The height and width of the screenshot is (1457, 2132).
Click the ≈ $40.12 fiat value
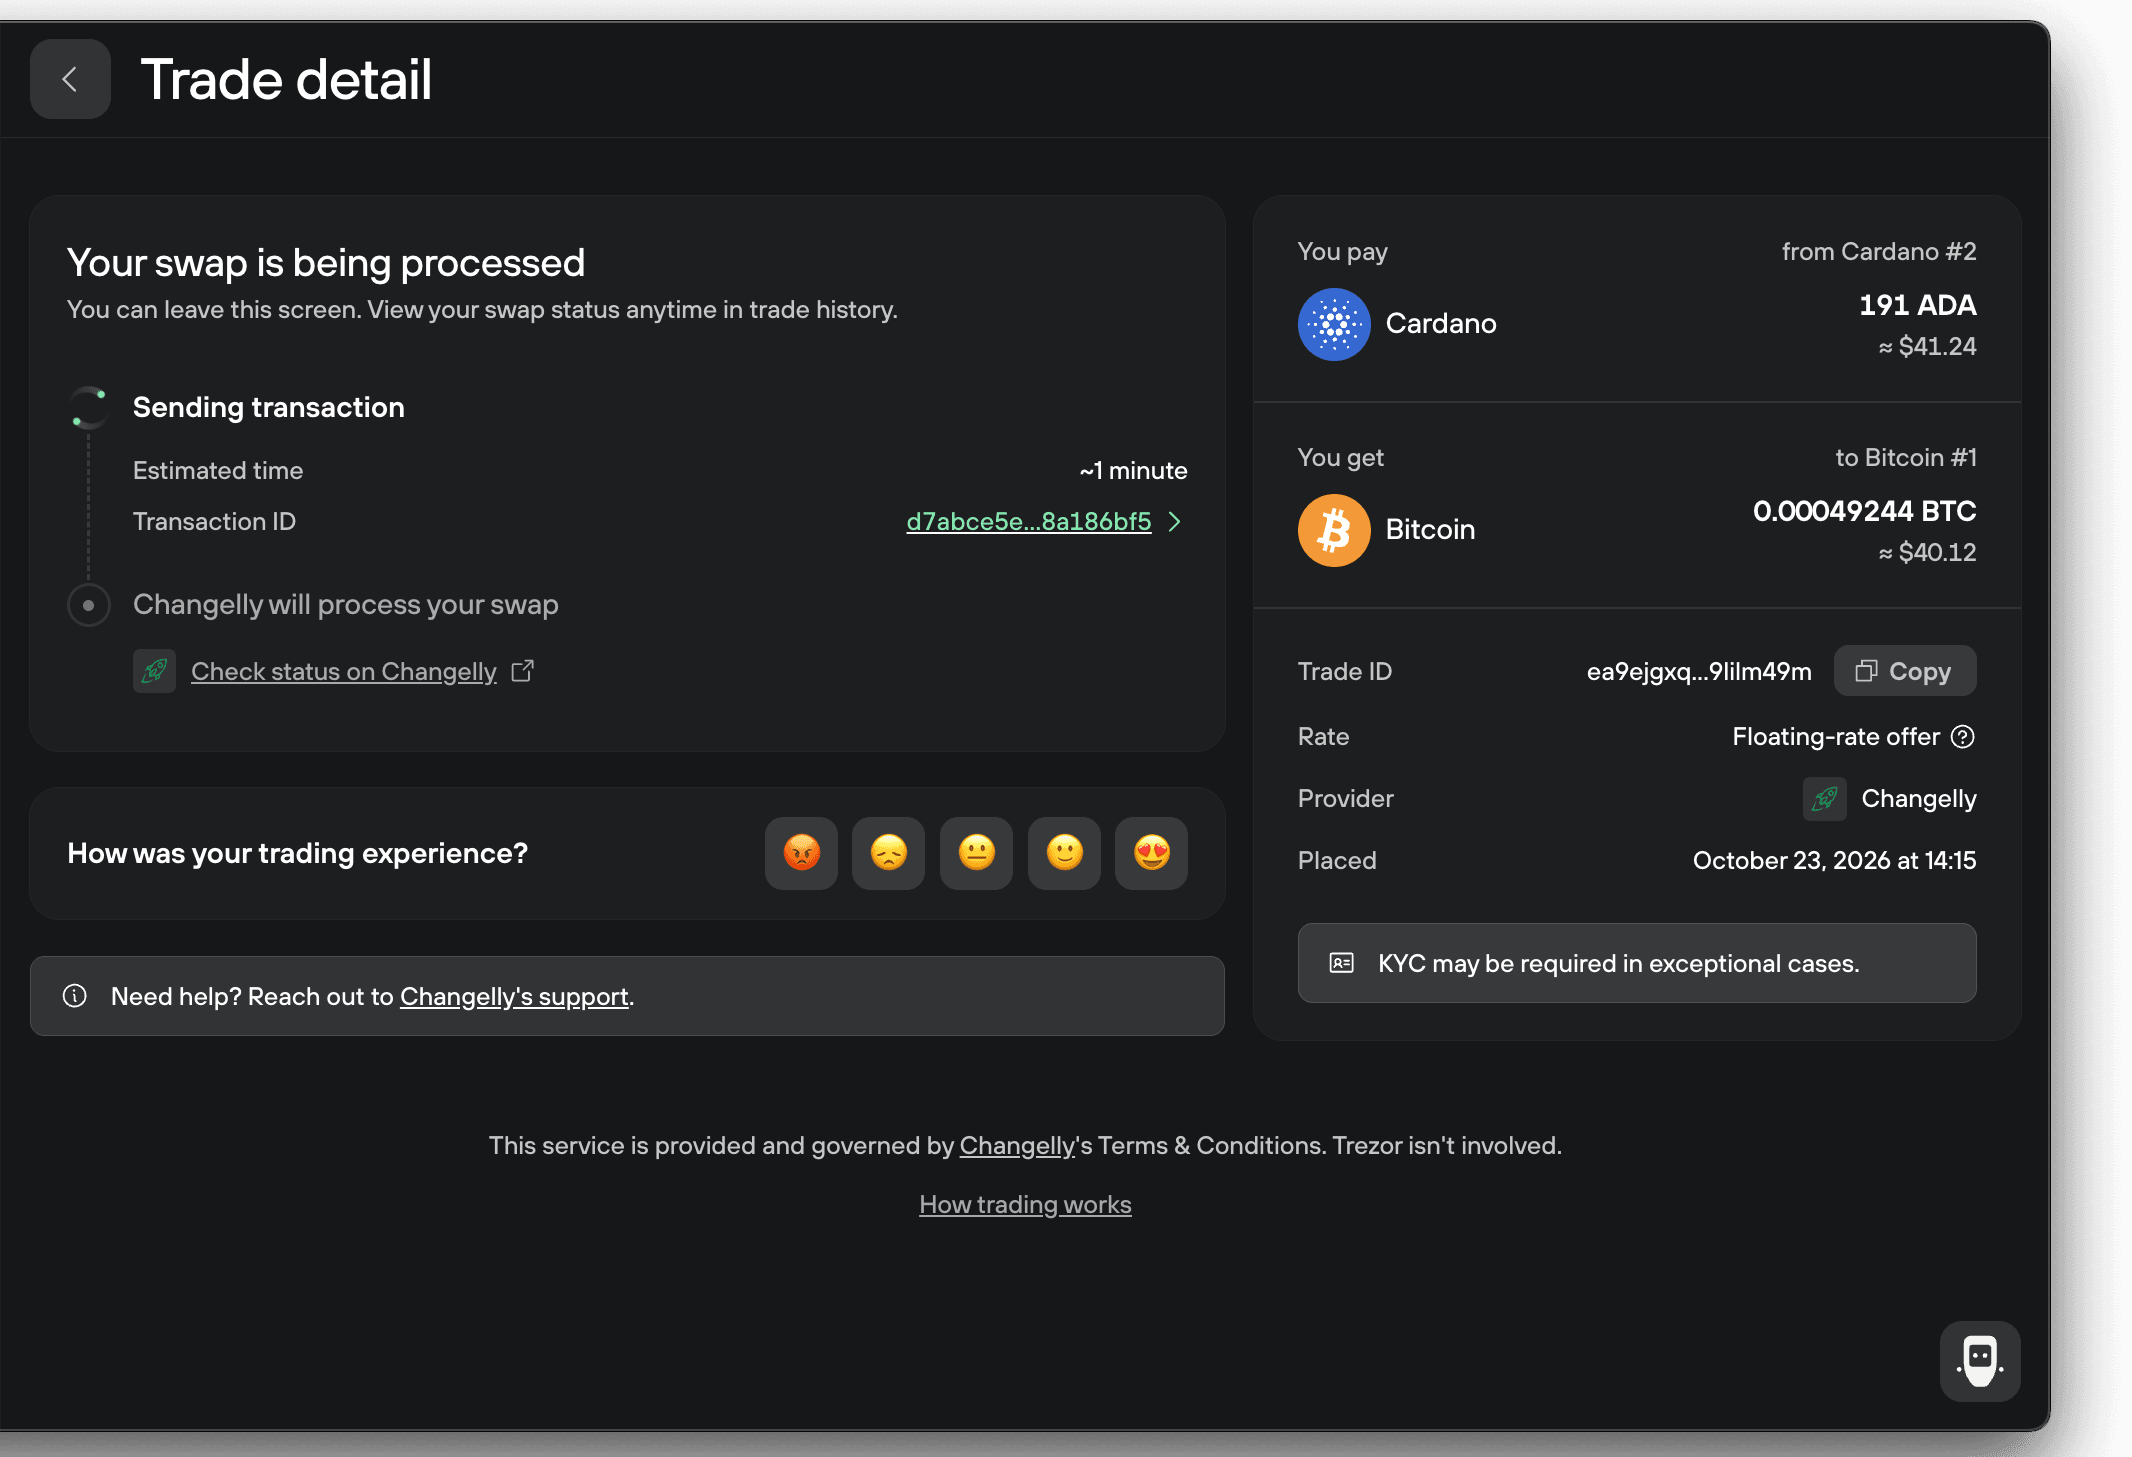tap(1927, 553)
